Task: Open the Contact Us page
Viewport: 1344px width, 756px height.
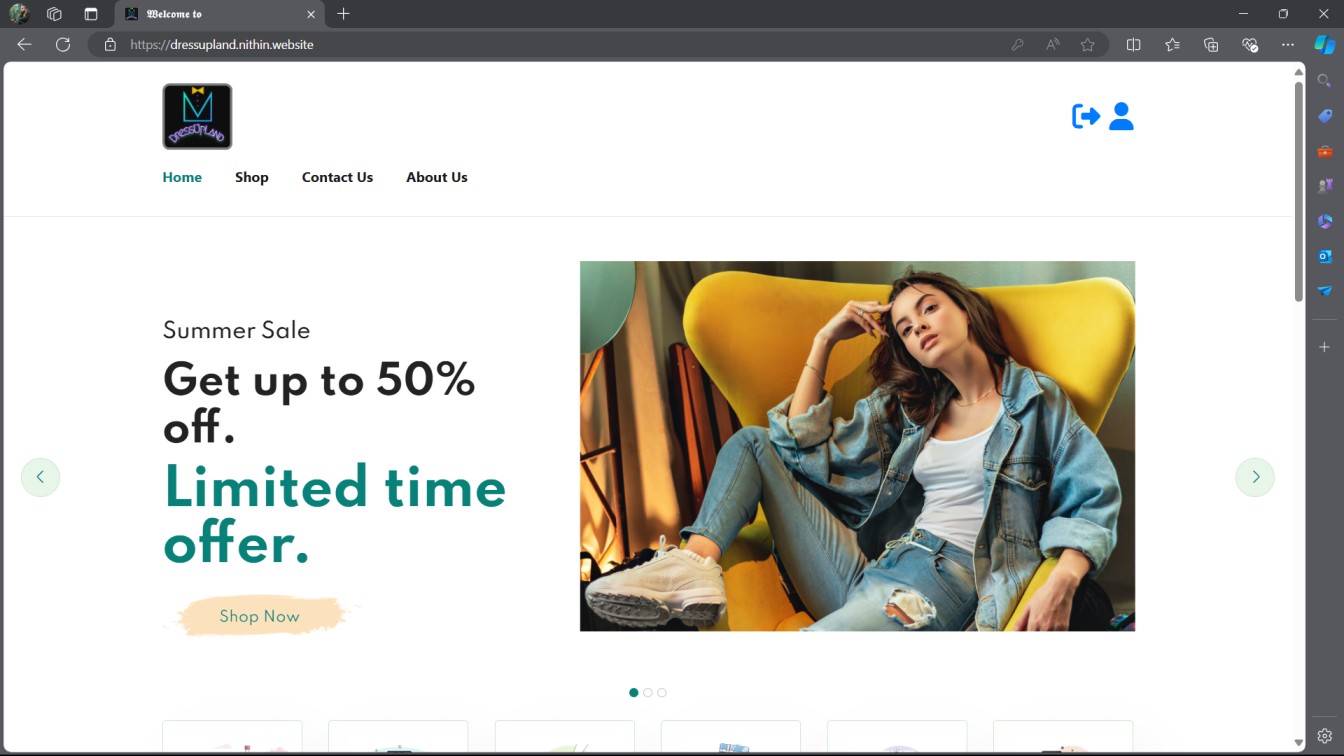Action: [x=337, y=177]
